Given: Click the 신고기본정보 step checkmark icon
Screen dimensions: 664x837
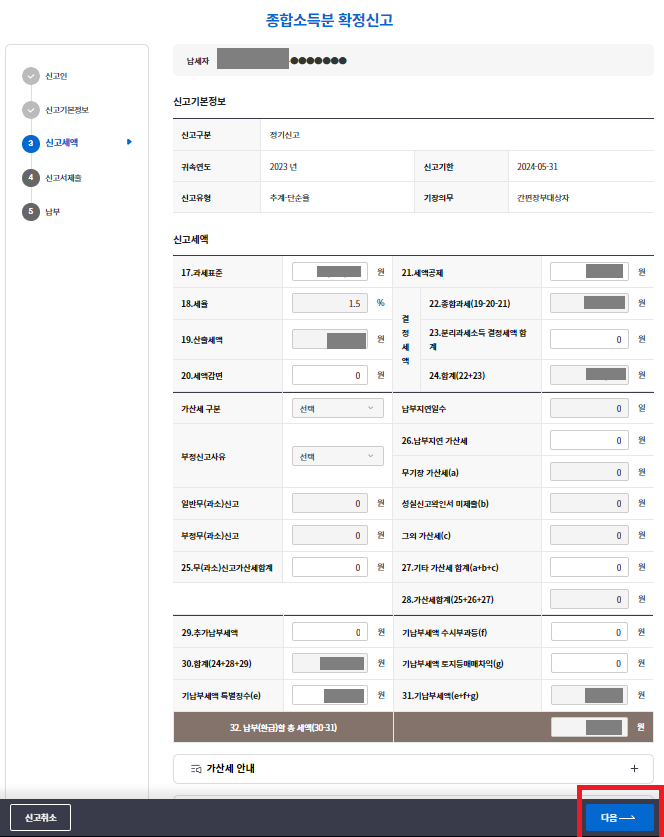Looking at the screenshot, I should [x=31, y=110].
